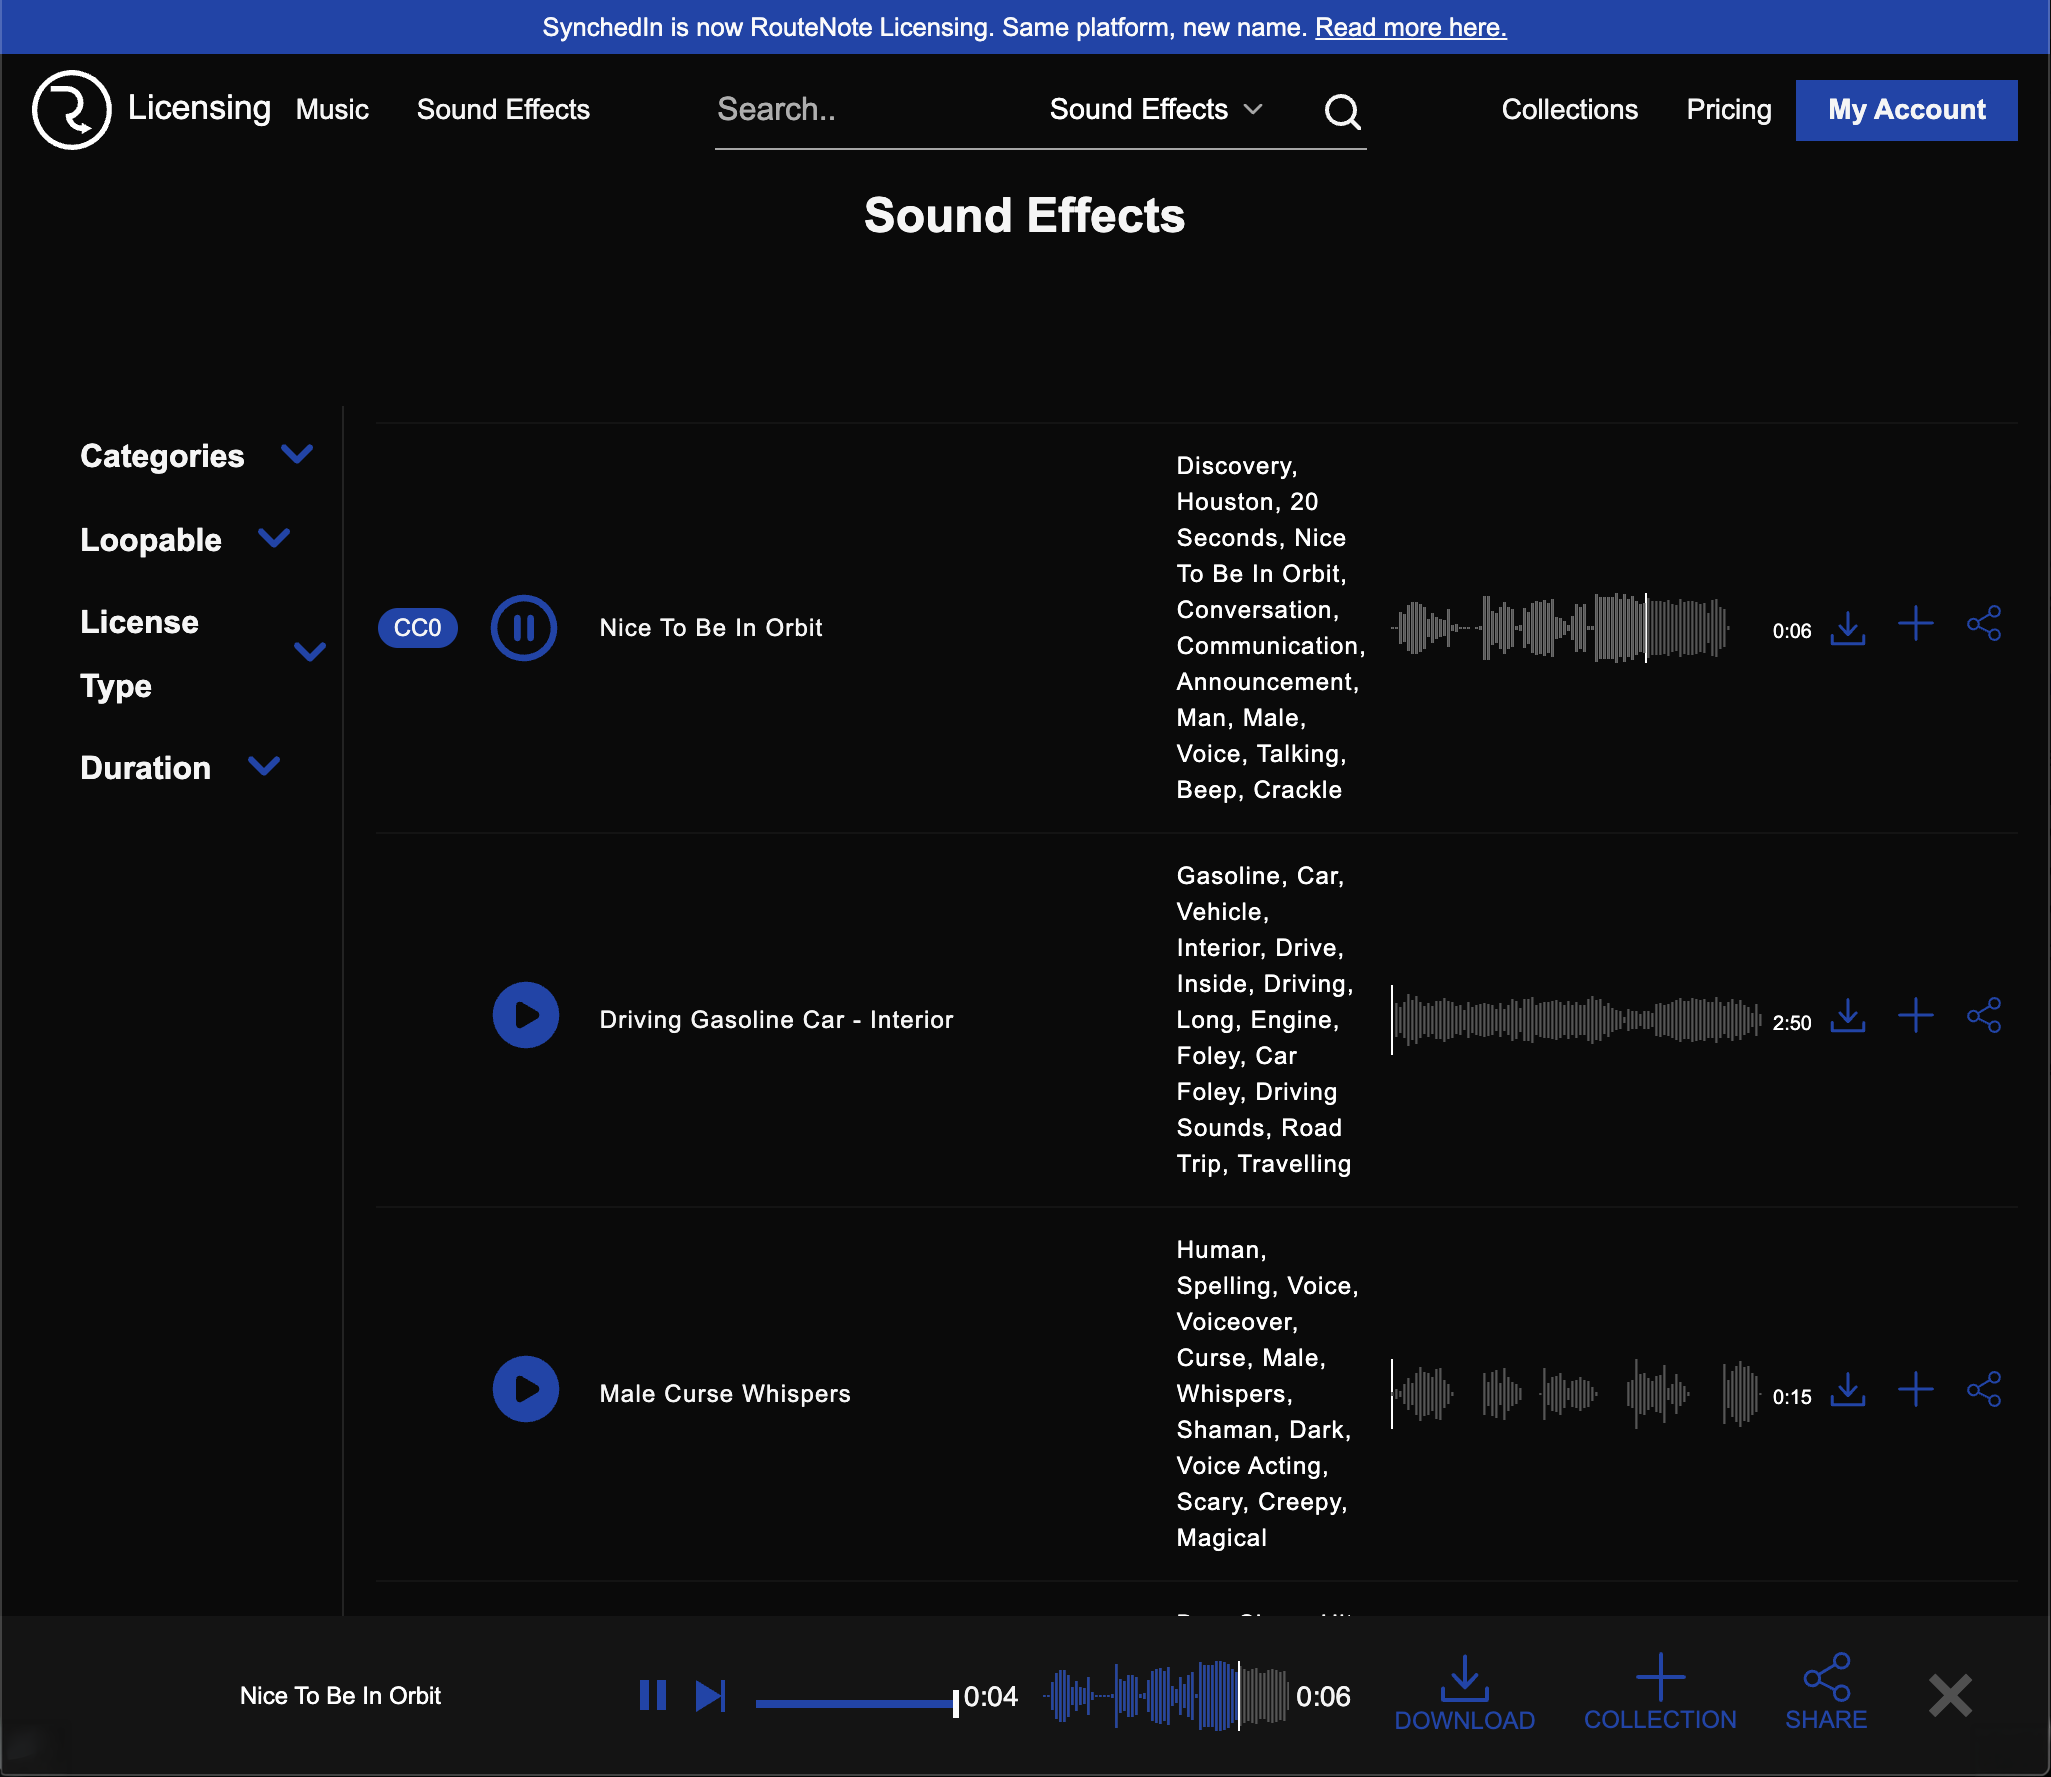Click the bottom player progress bar
Screen dimensions: 2051x1777
tap(855, 1702)
